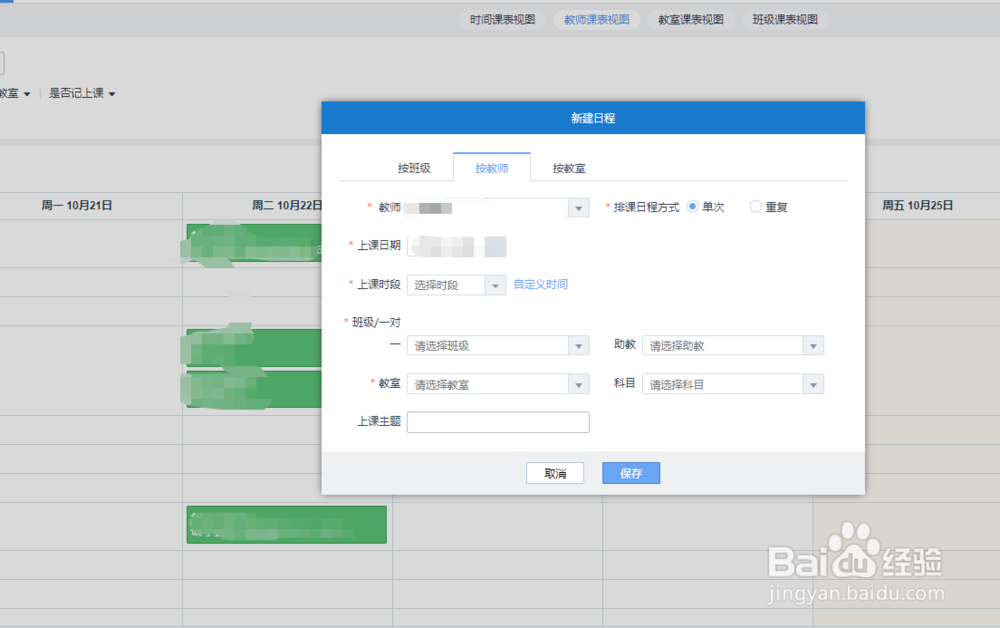Expand the 请选择班级 dropdown
Viewport: 1000px width, 628px height.
coord(578,345)
